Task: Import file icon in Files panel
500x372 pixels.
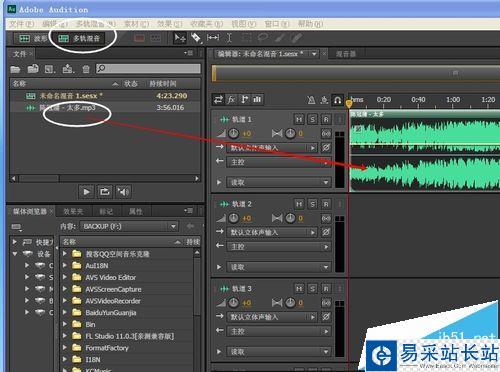Action: tap(33, 69)
